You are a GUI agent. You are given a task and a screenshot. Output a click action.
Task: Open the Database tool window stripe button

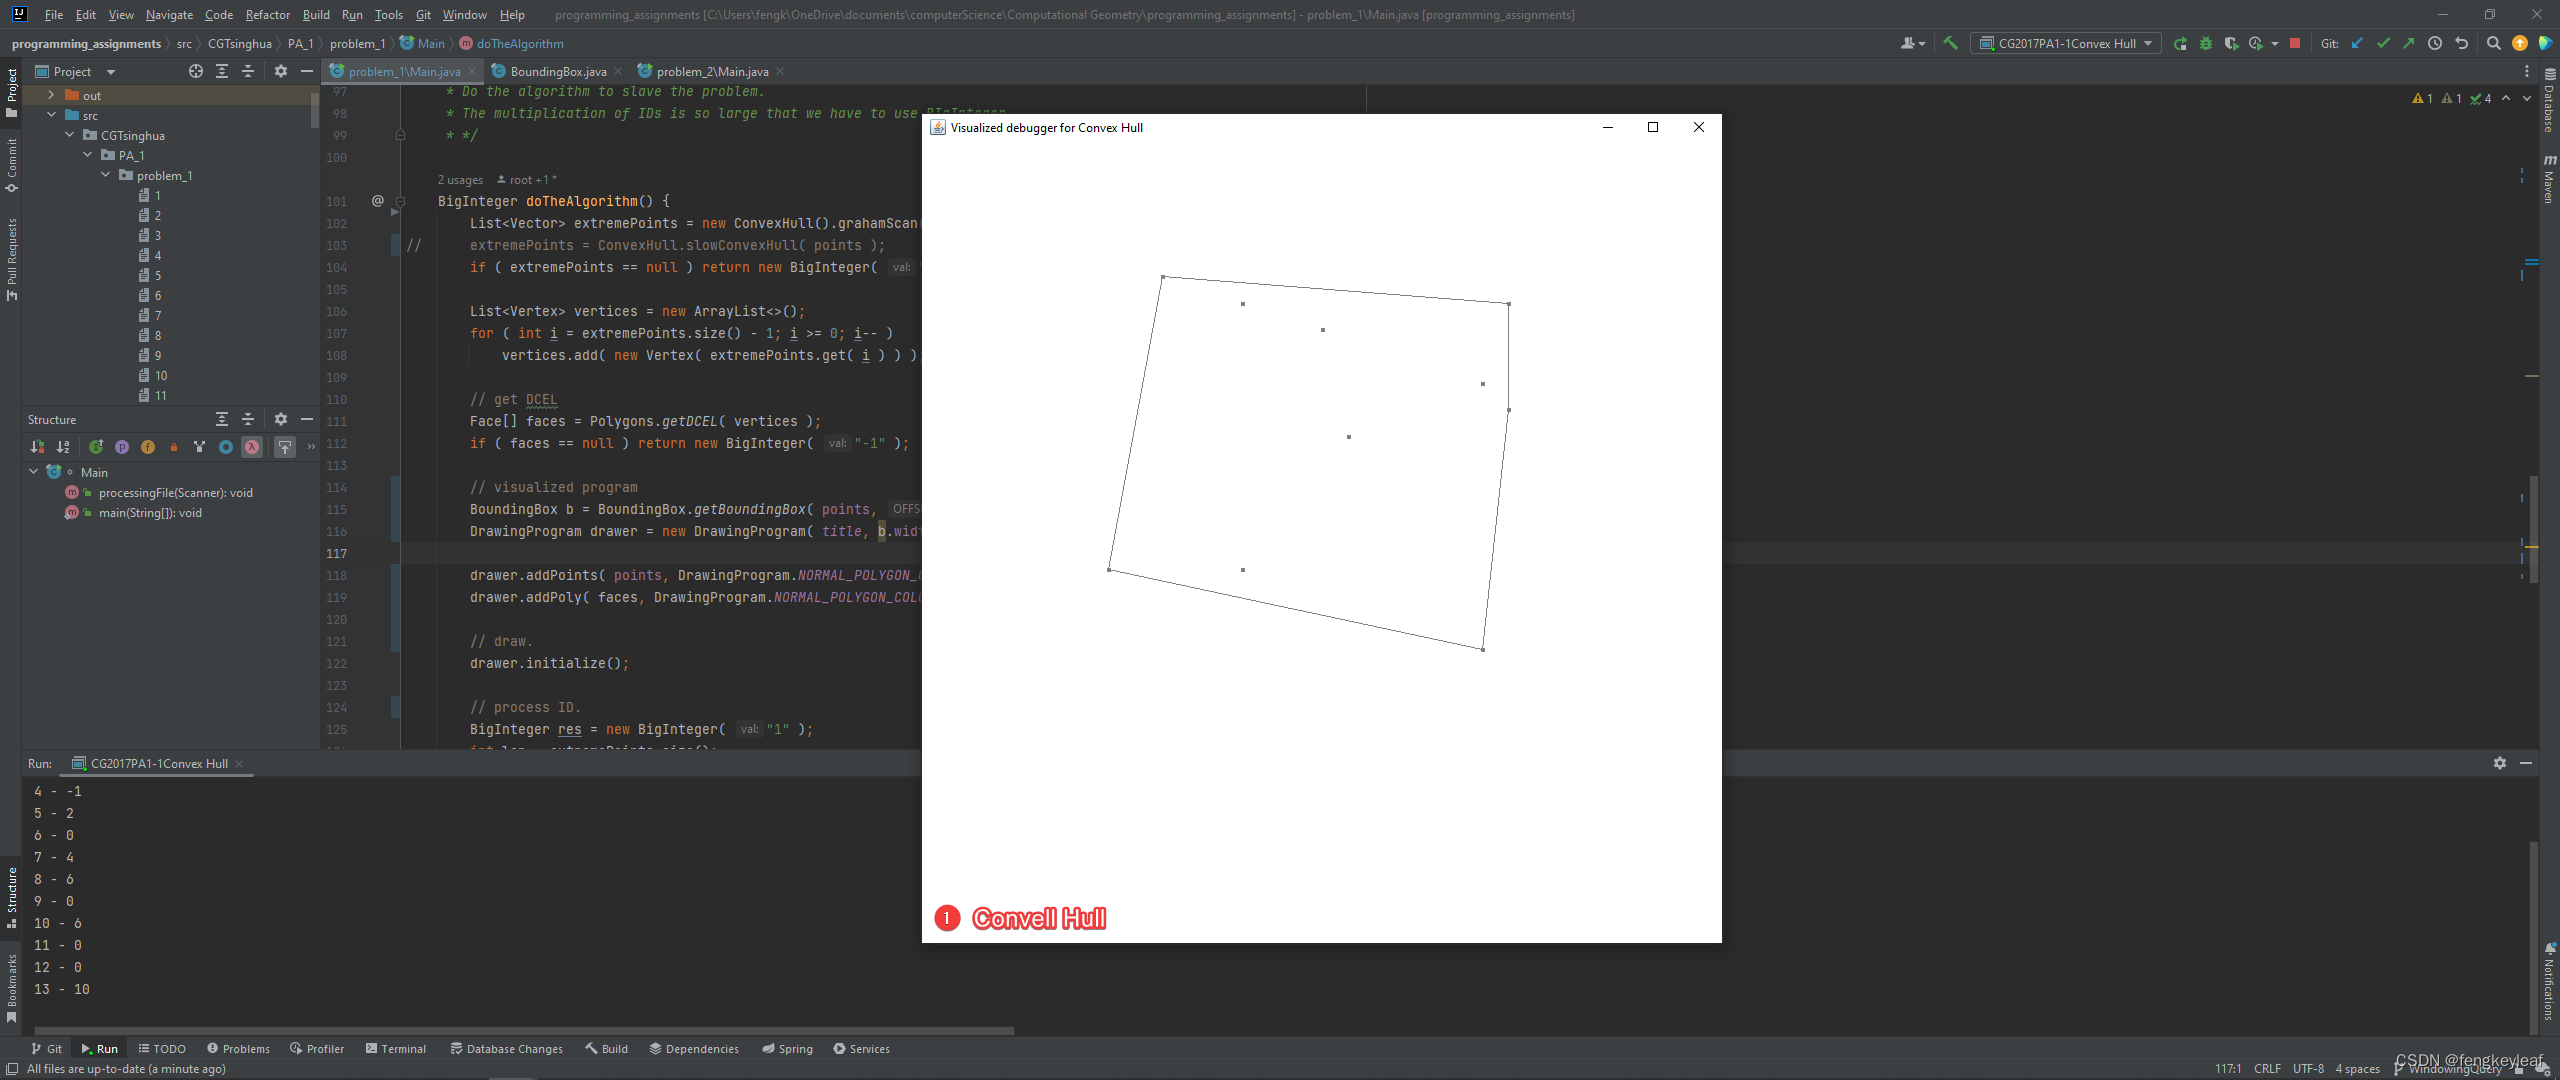coord(2550,101)
